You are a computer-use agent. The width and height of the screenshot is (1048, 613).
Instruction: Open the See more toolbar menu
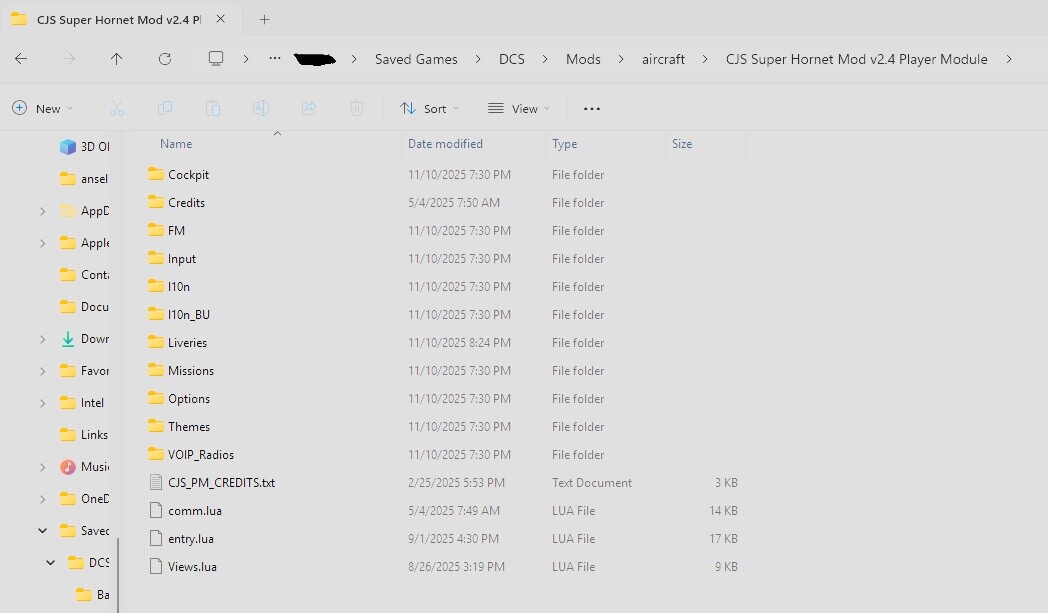tap(592, 108)
